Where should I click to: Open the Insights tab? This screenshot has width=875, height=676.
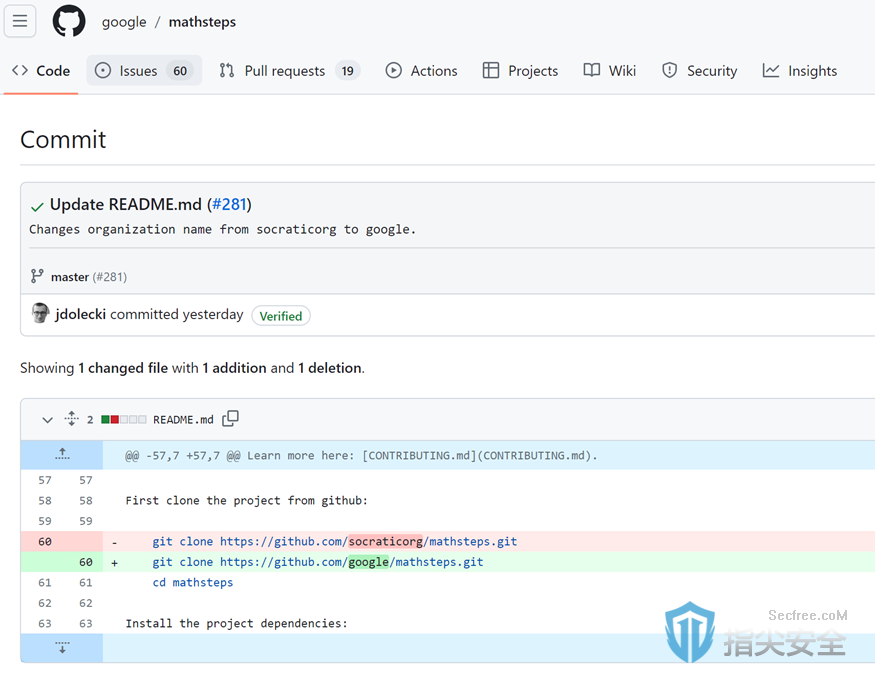coord(800,71)
